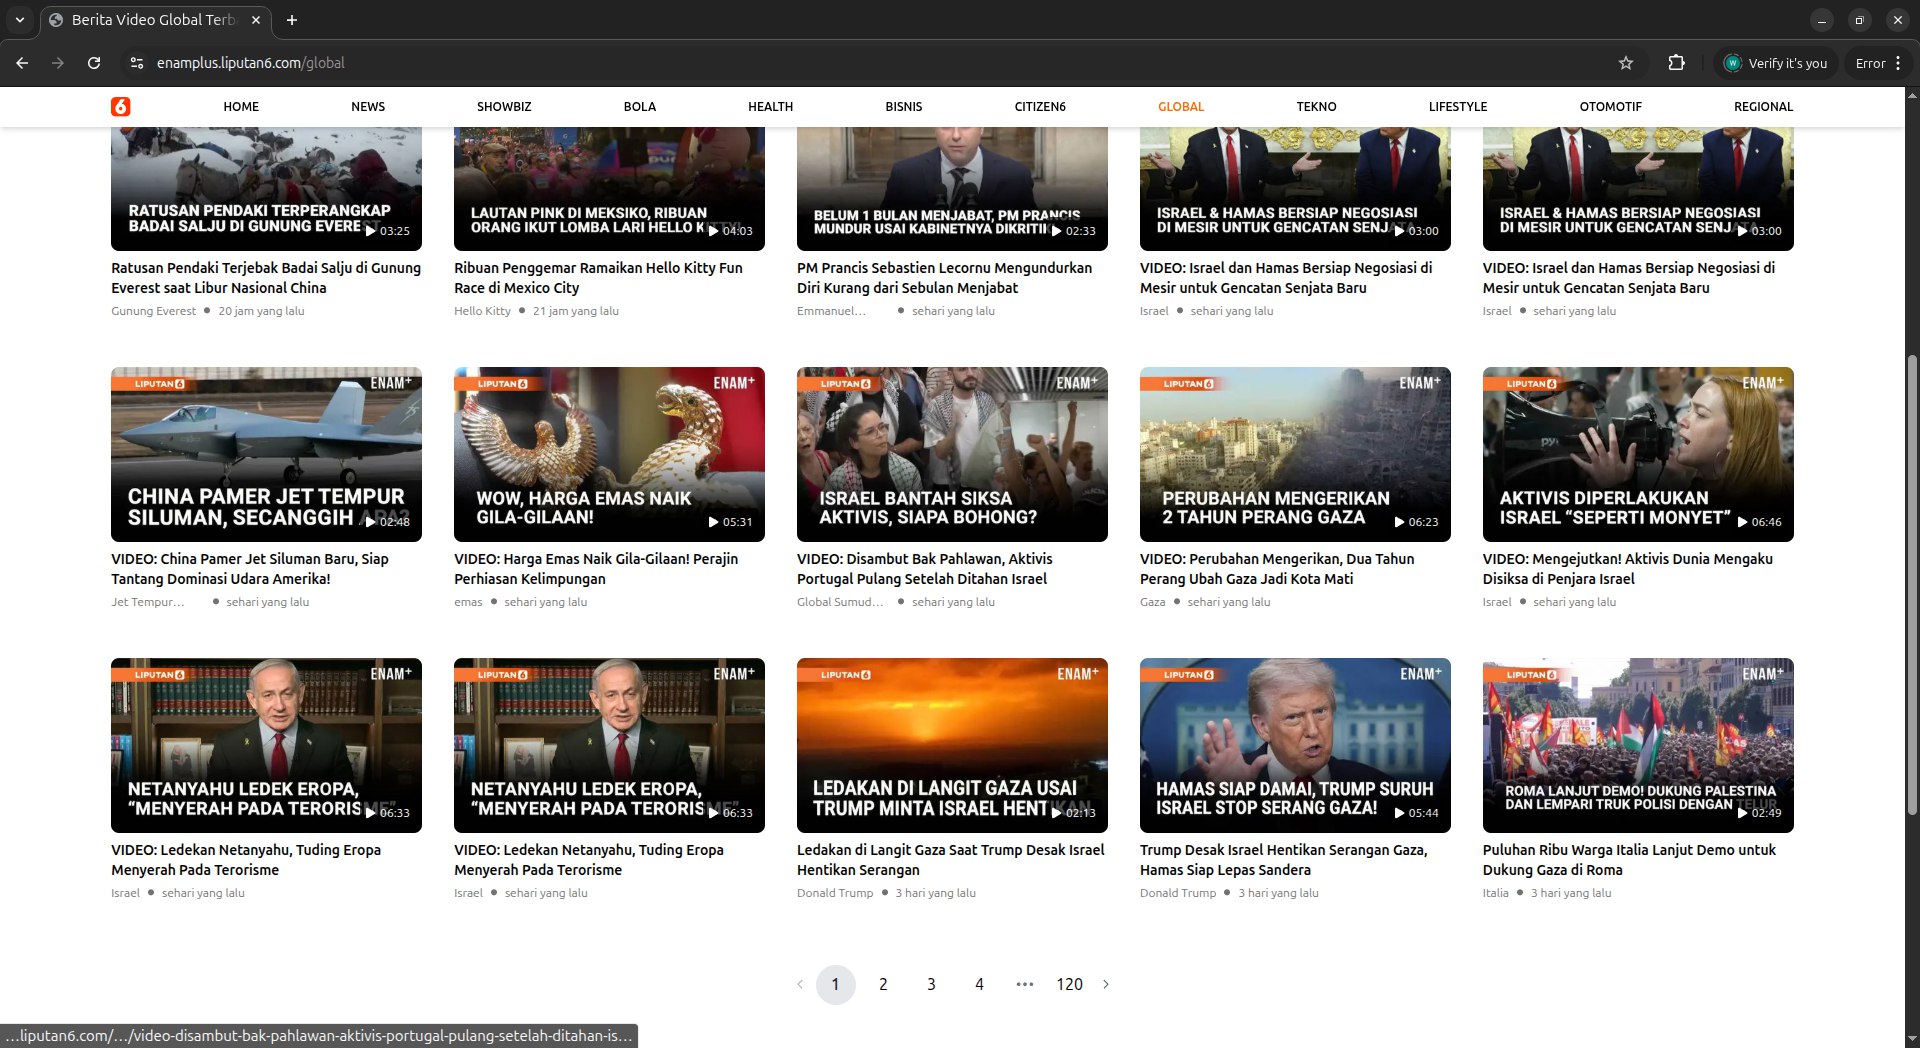
Task: Expand the tab search dropdown arrow
Action: [x=19, y=20]
